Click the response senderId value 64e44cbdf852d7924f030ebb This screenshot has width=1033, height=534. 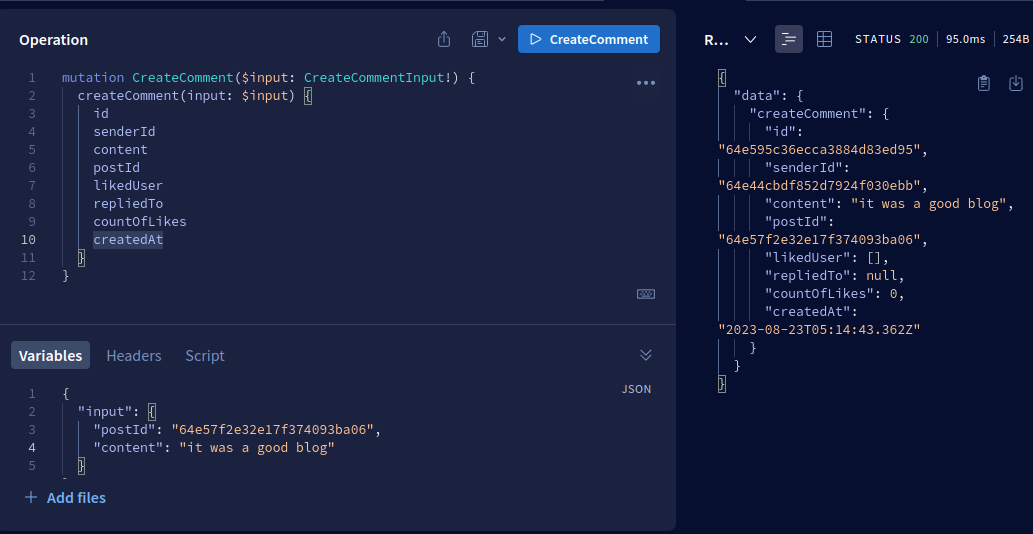(819, 186)
